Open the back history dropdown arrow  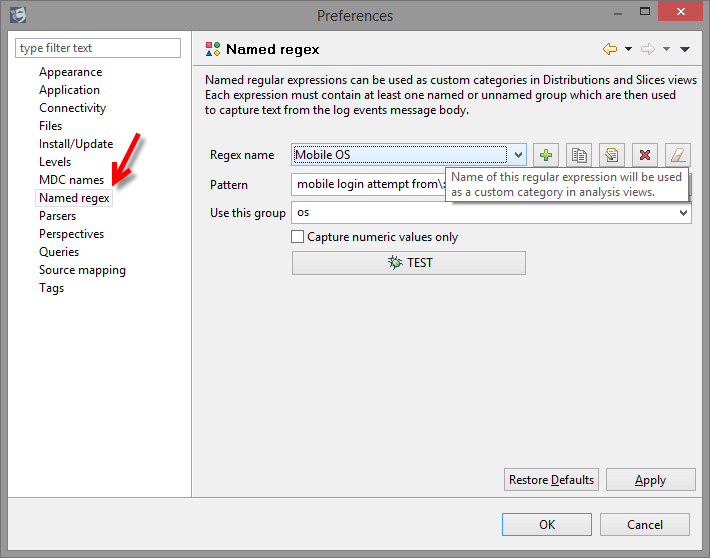(628, 49)
